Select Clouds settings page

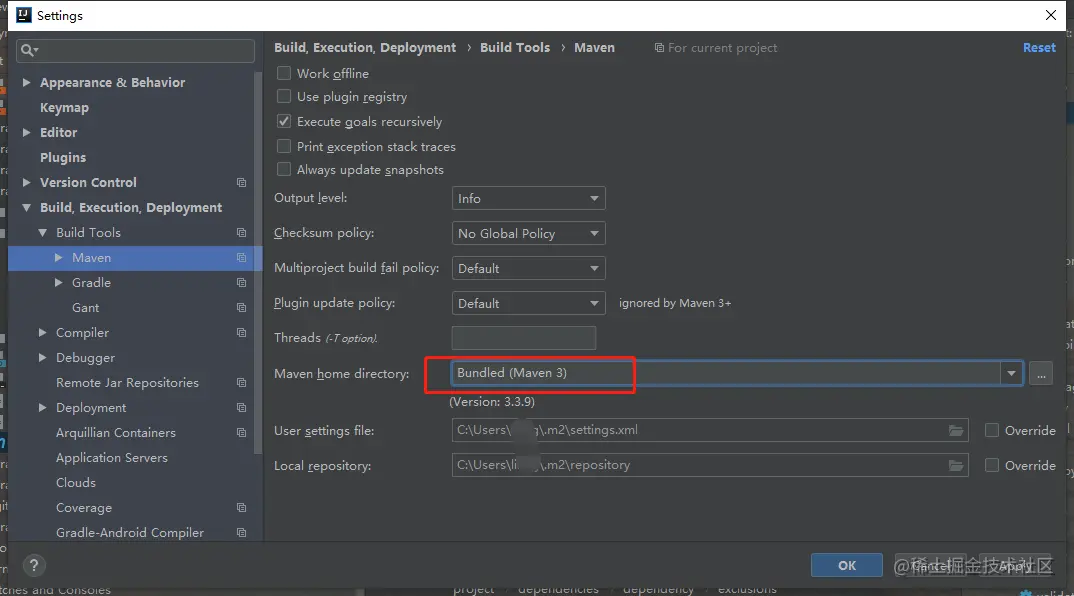point(76,482)
